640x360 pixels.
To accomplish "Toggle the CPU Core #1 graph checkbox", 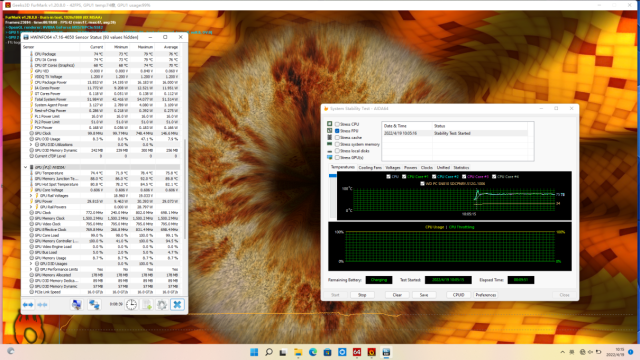I will [x=404, y=177].
